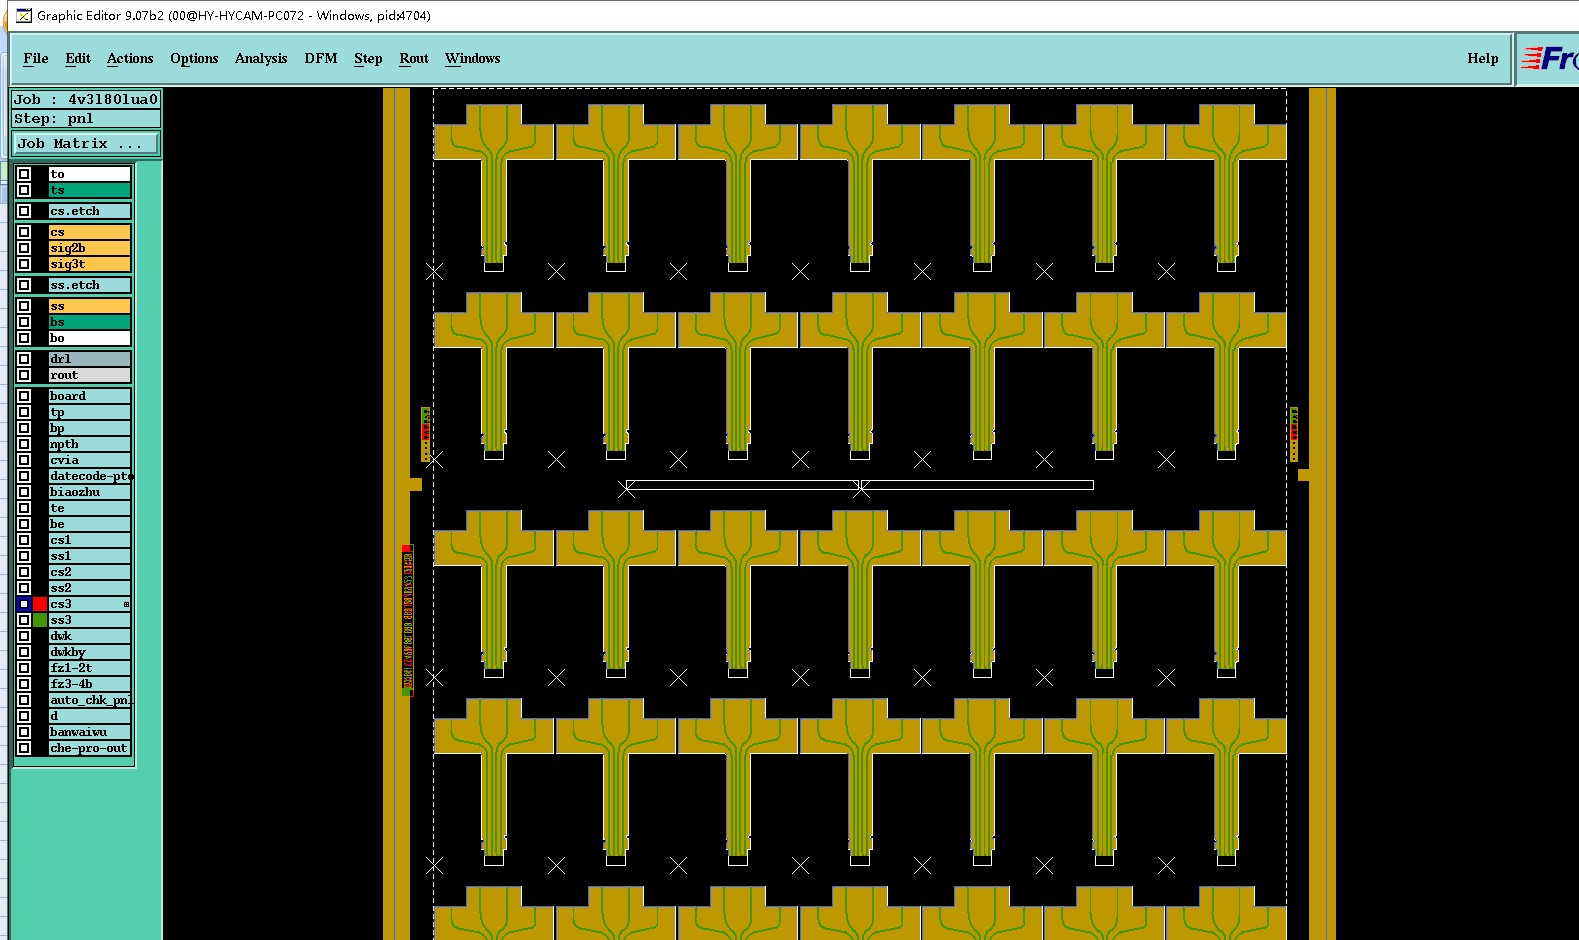This screenshot has height=940, width=1579.
Task: Select the fz3-4b layer name
Action: (x=90, y=684)
